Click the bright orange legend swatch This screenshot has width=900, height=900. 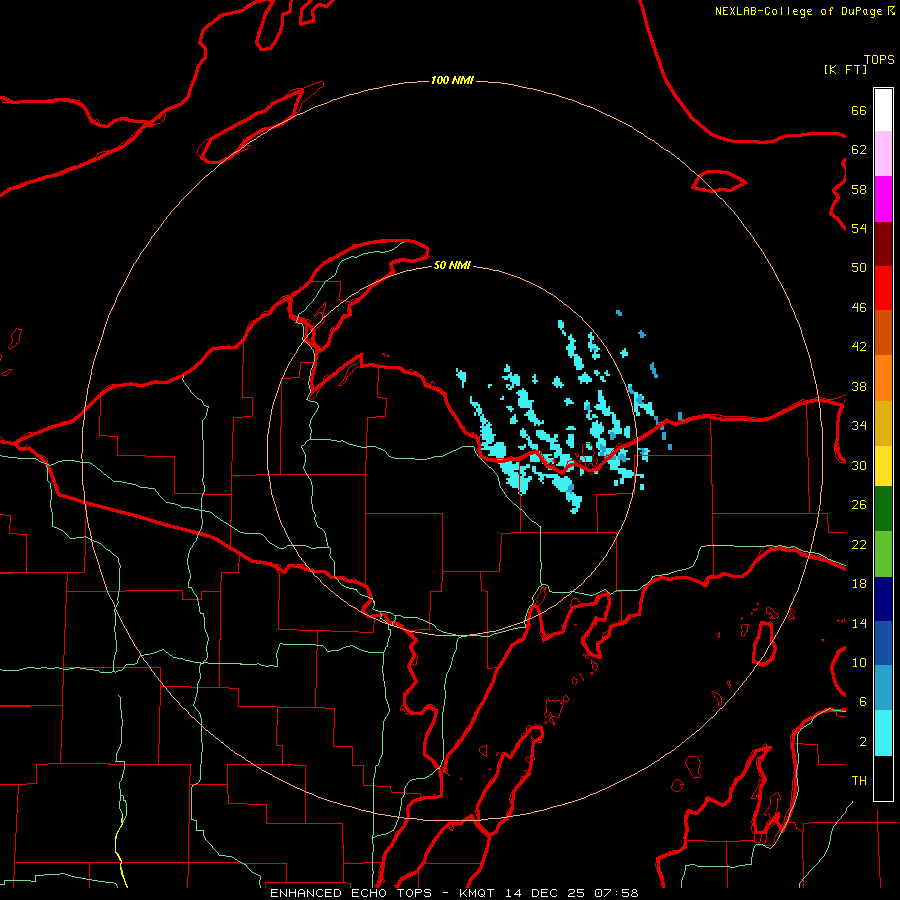click(883, 378)
